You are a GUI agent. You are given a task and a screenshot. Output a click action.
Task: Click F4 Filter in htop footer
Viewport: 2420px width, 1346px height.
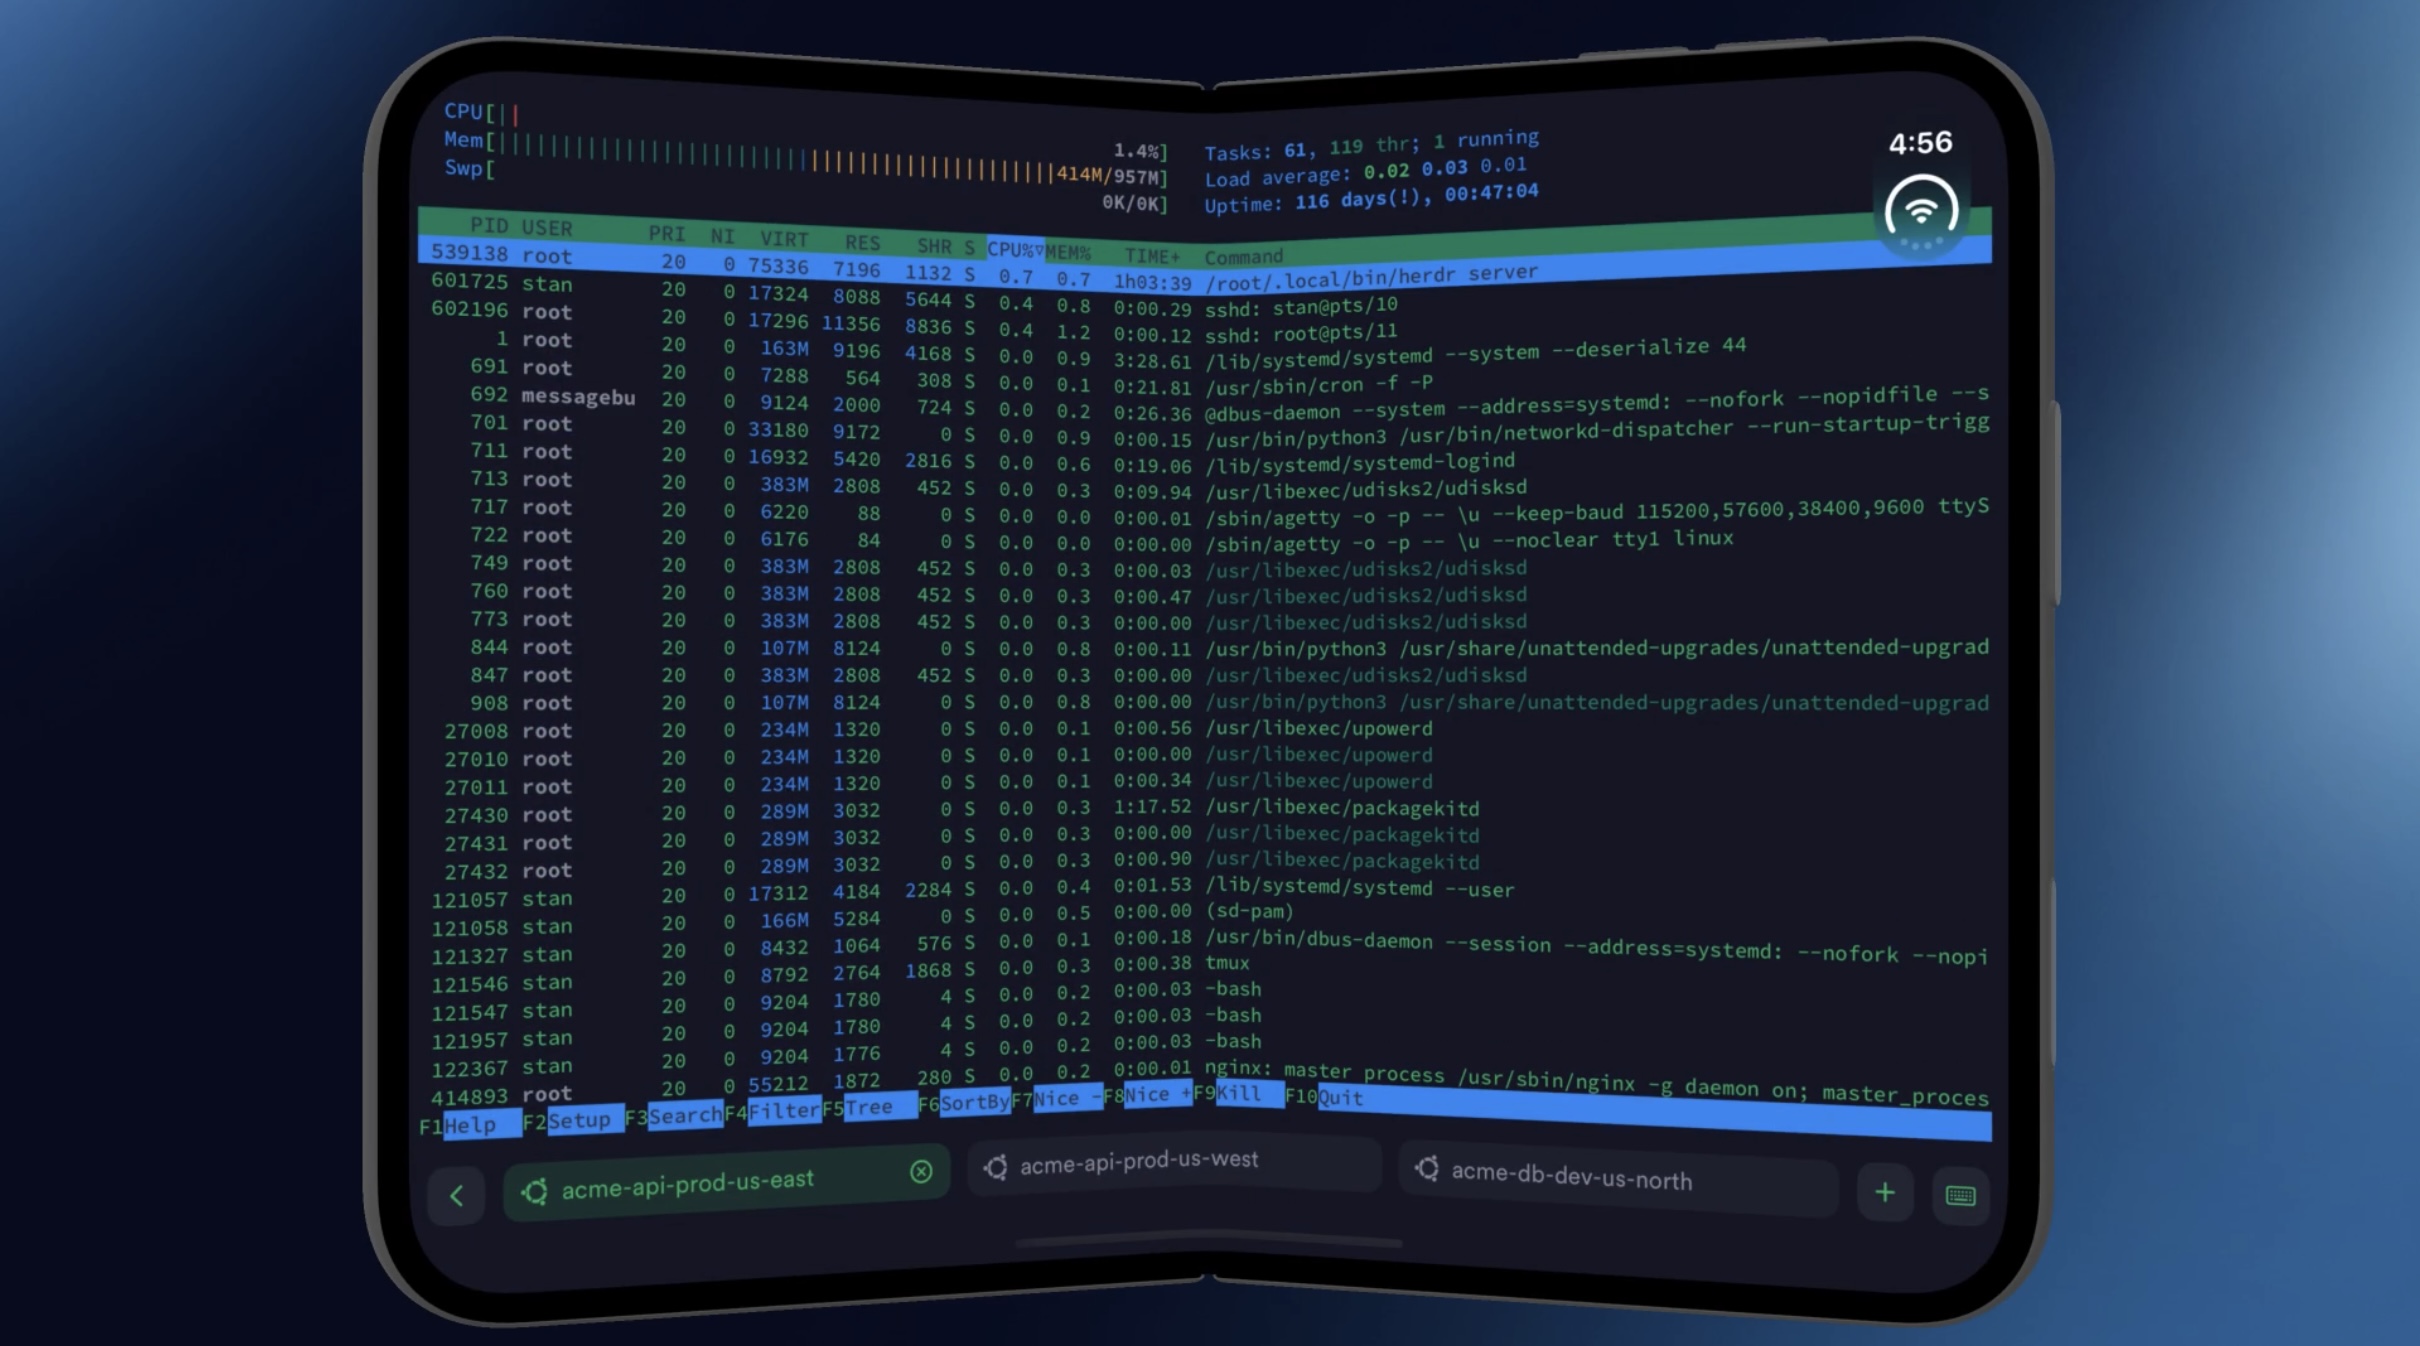click(773, 1111)
